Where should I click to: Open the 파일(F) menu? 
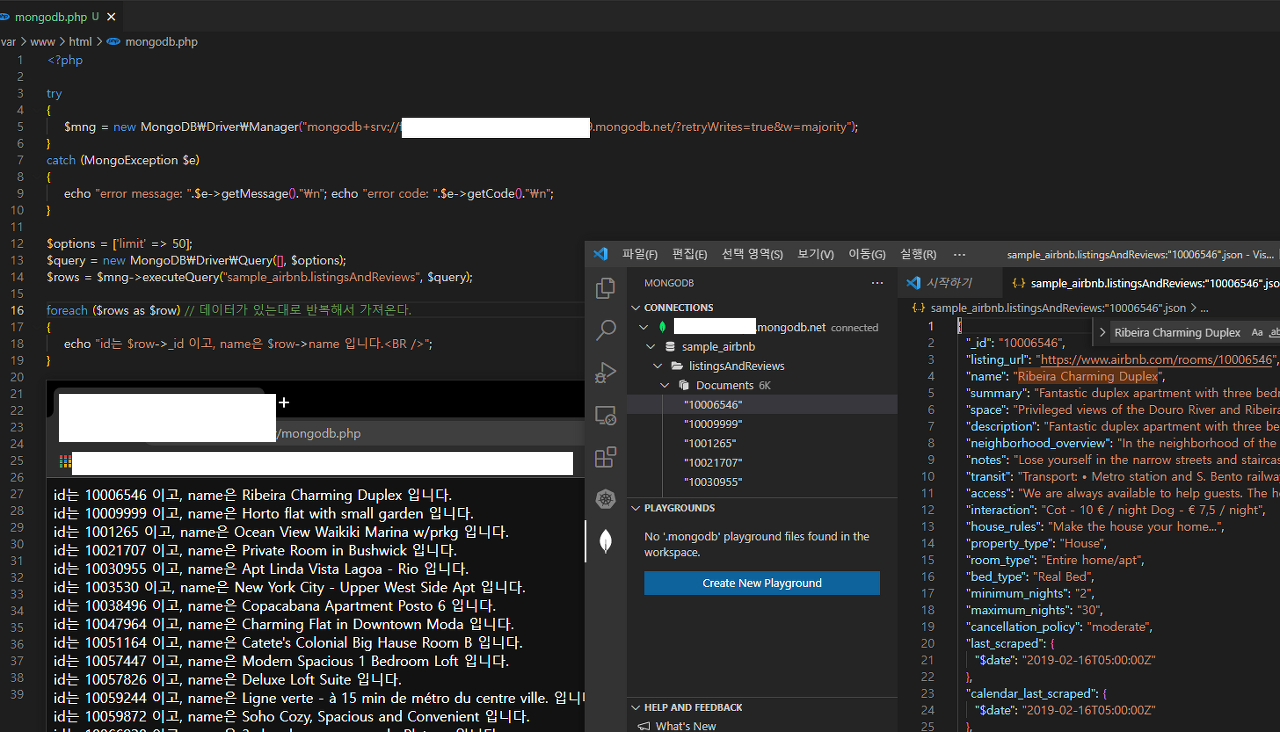640,254
